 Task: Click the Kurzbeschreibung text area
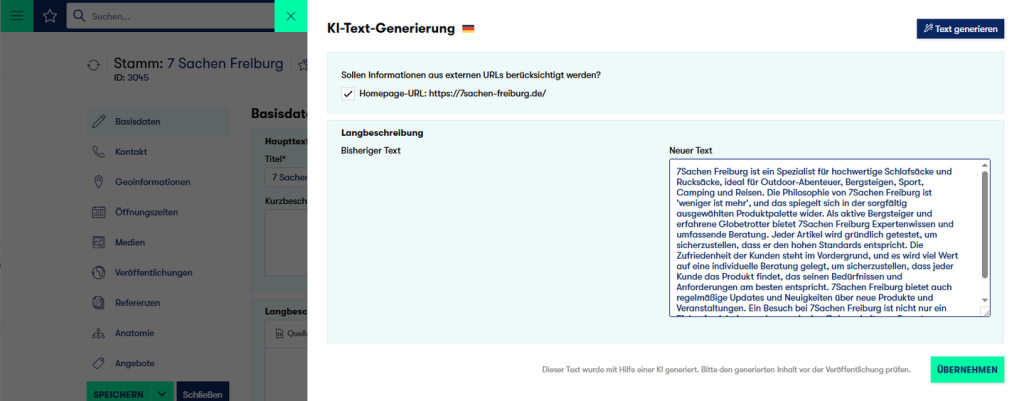click(286, 242)
